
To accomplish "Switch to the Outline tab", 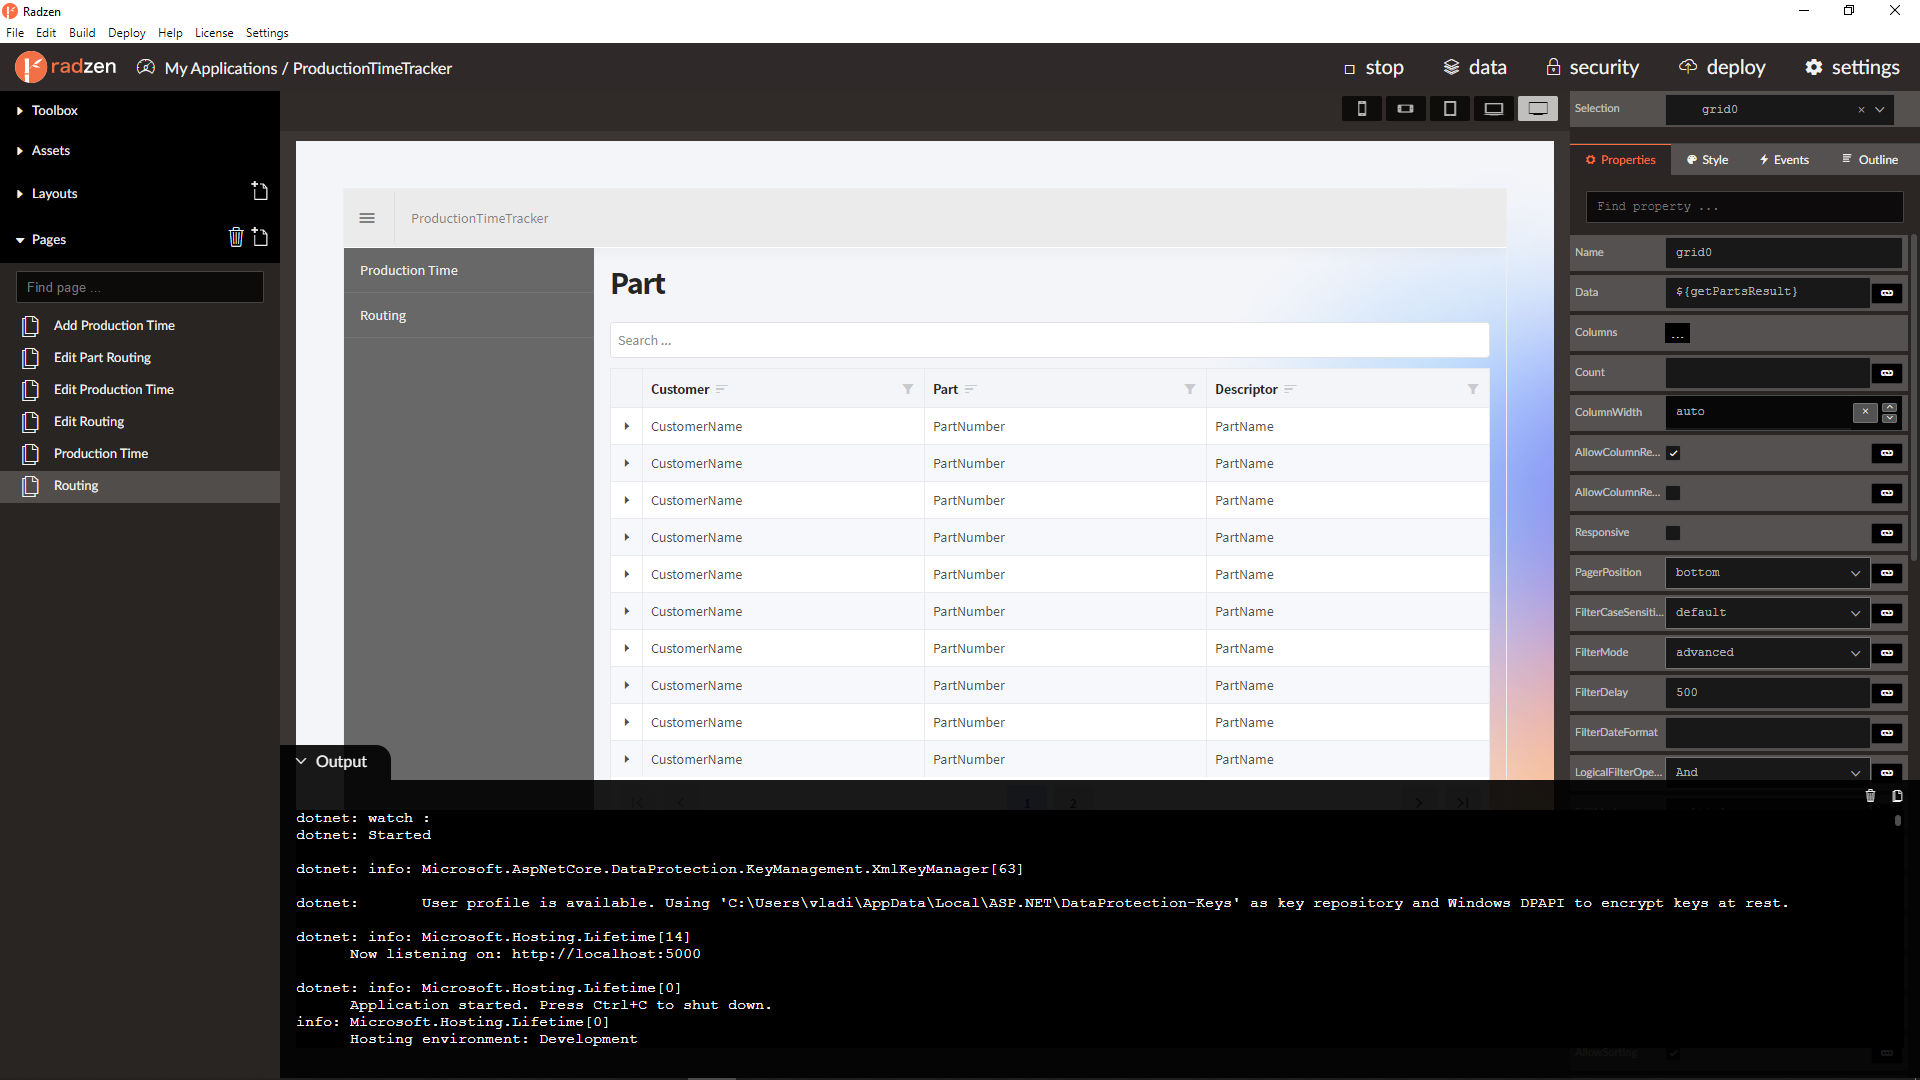I will (x=1870, y=160).
